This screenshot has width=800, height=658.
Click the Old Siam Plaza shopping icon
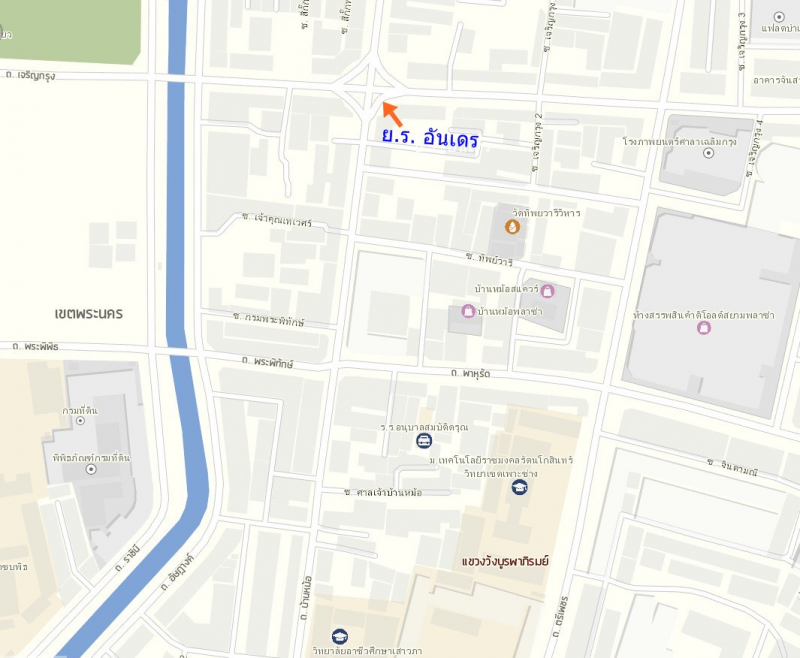(704, 327)
